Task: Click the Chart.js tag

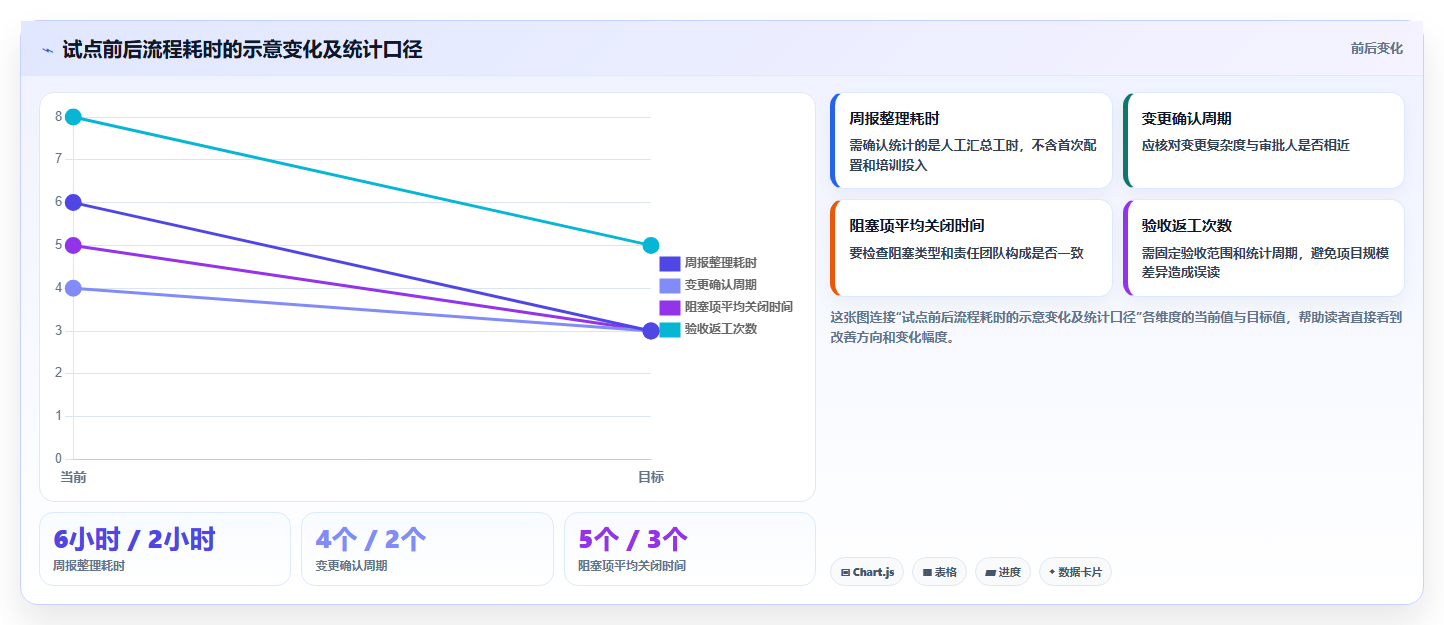Action: [x=867, y=572]
